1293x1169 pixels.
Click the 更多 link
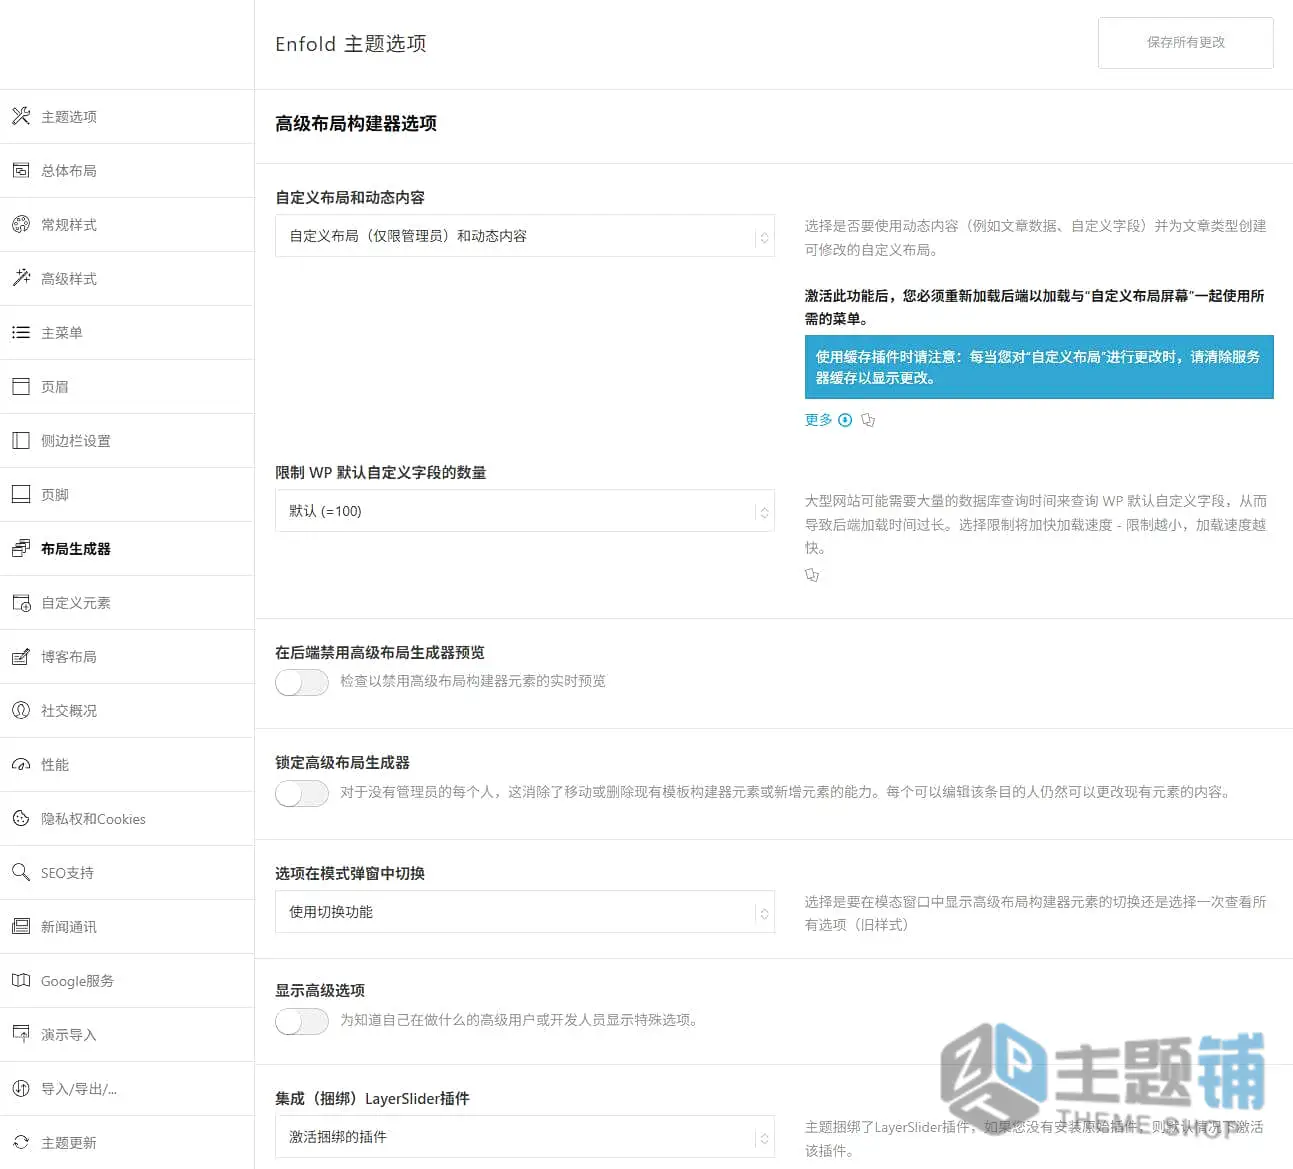[x=818, y=420]
